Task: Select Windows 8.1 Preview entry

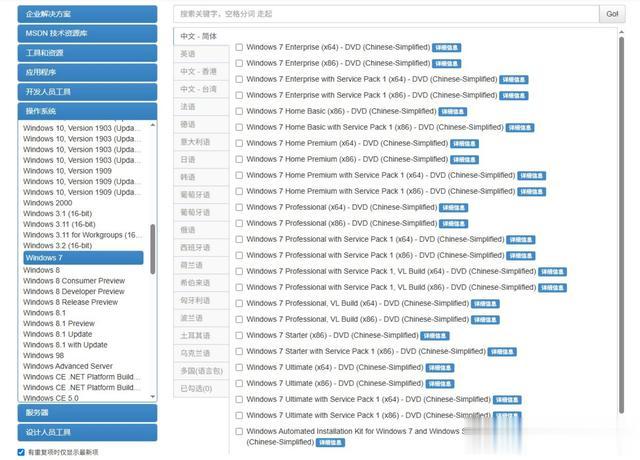Action: click(x=59, y=323)
